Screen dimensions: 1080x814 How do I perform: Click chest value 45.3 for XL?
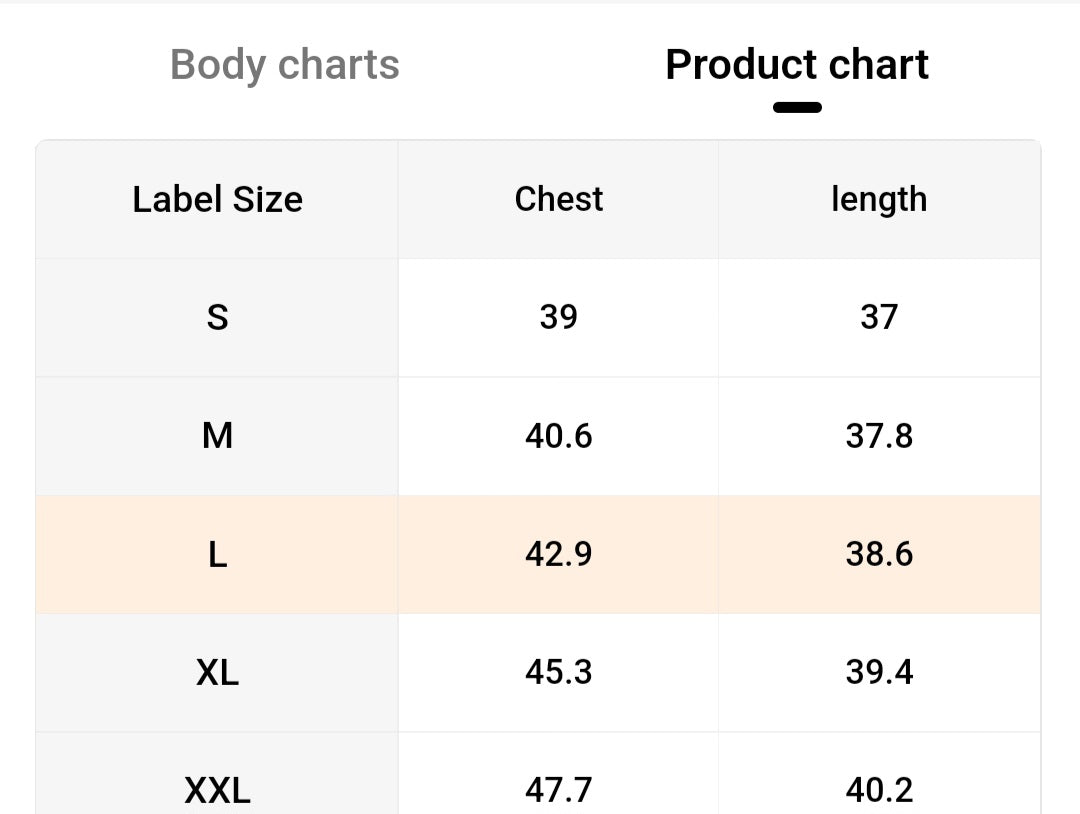click(x=559, y=672)
